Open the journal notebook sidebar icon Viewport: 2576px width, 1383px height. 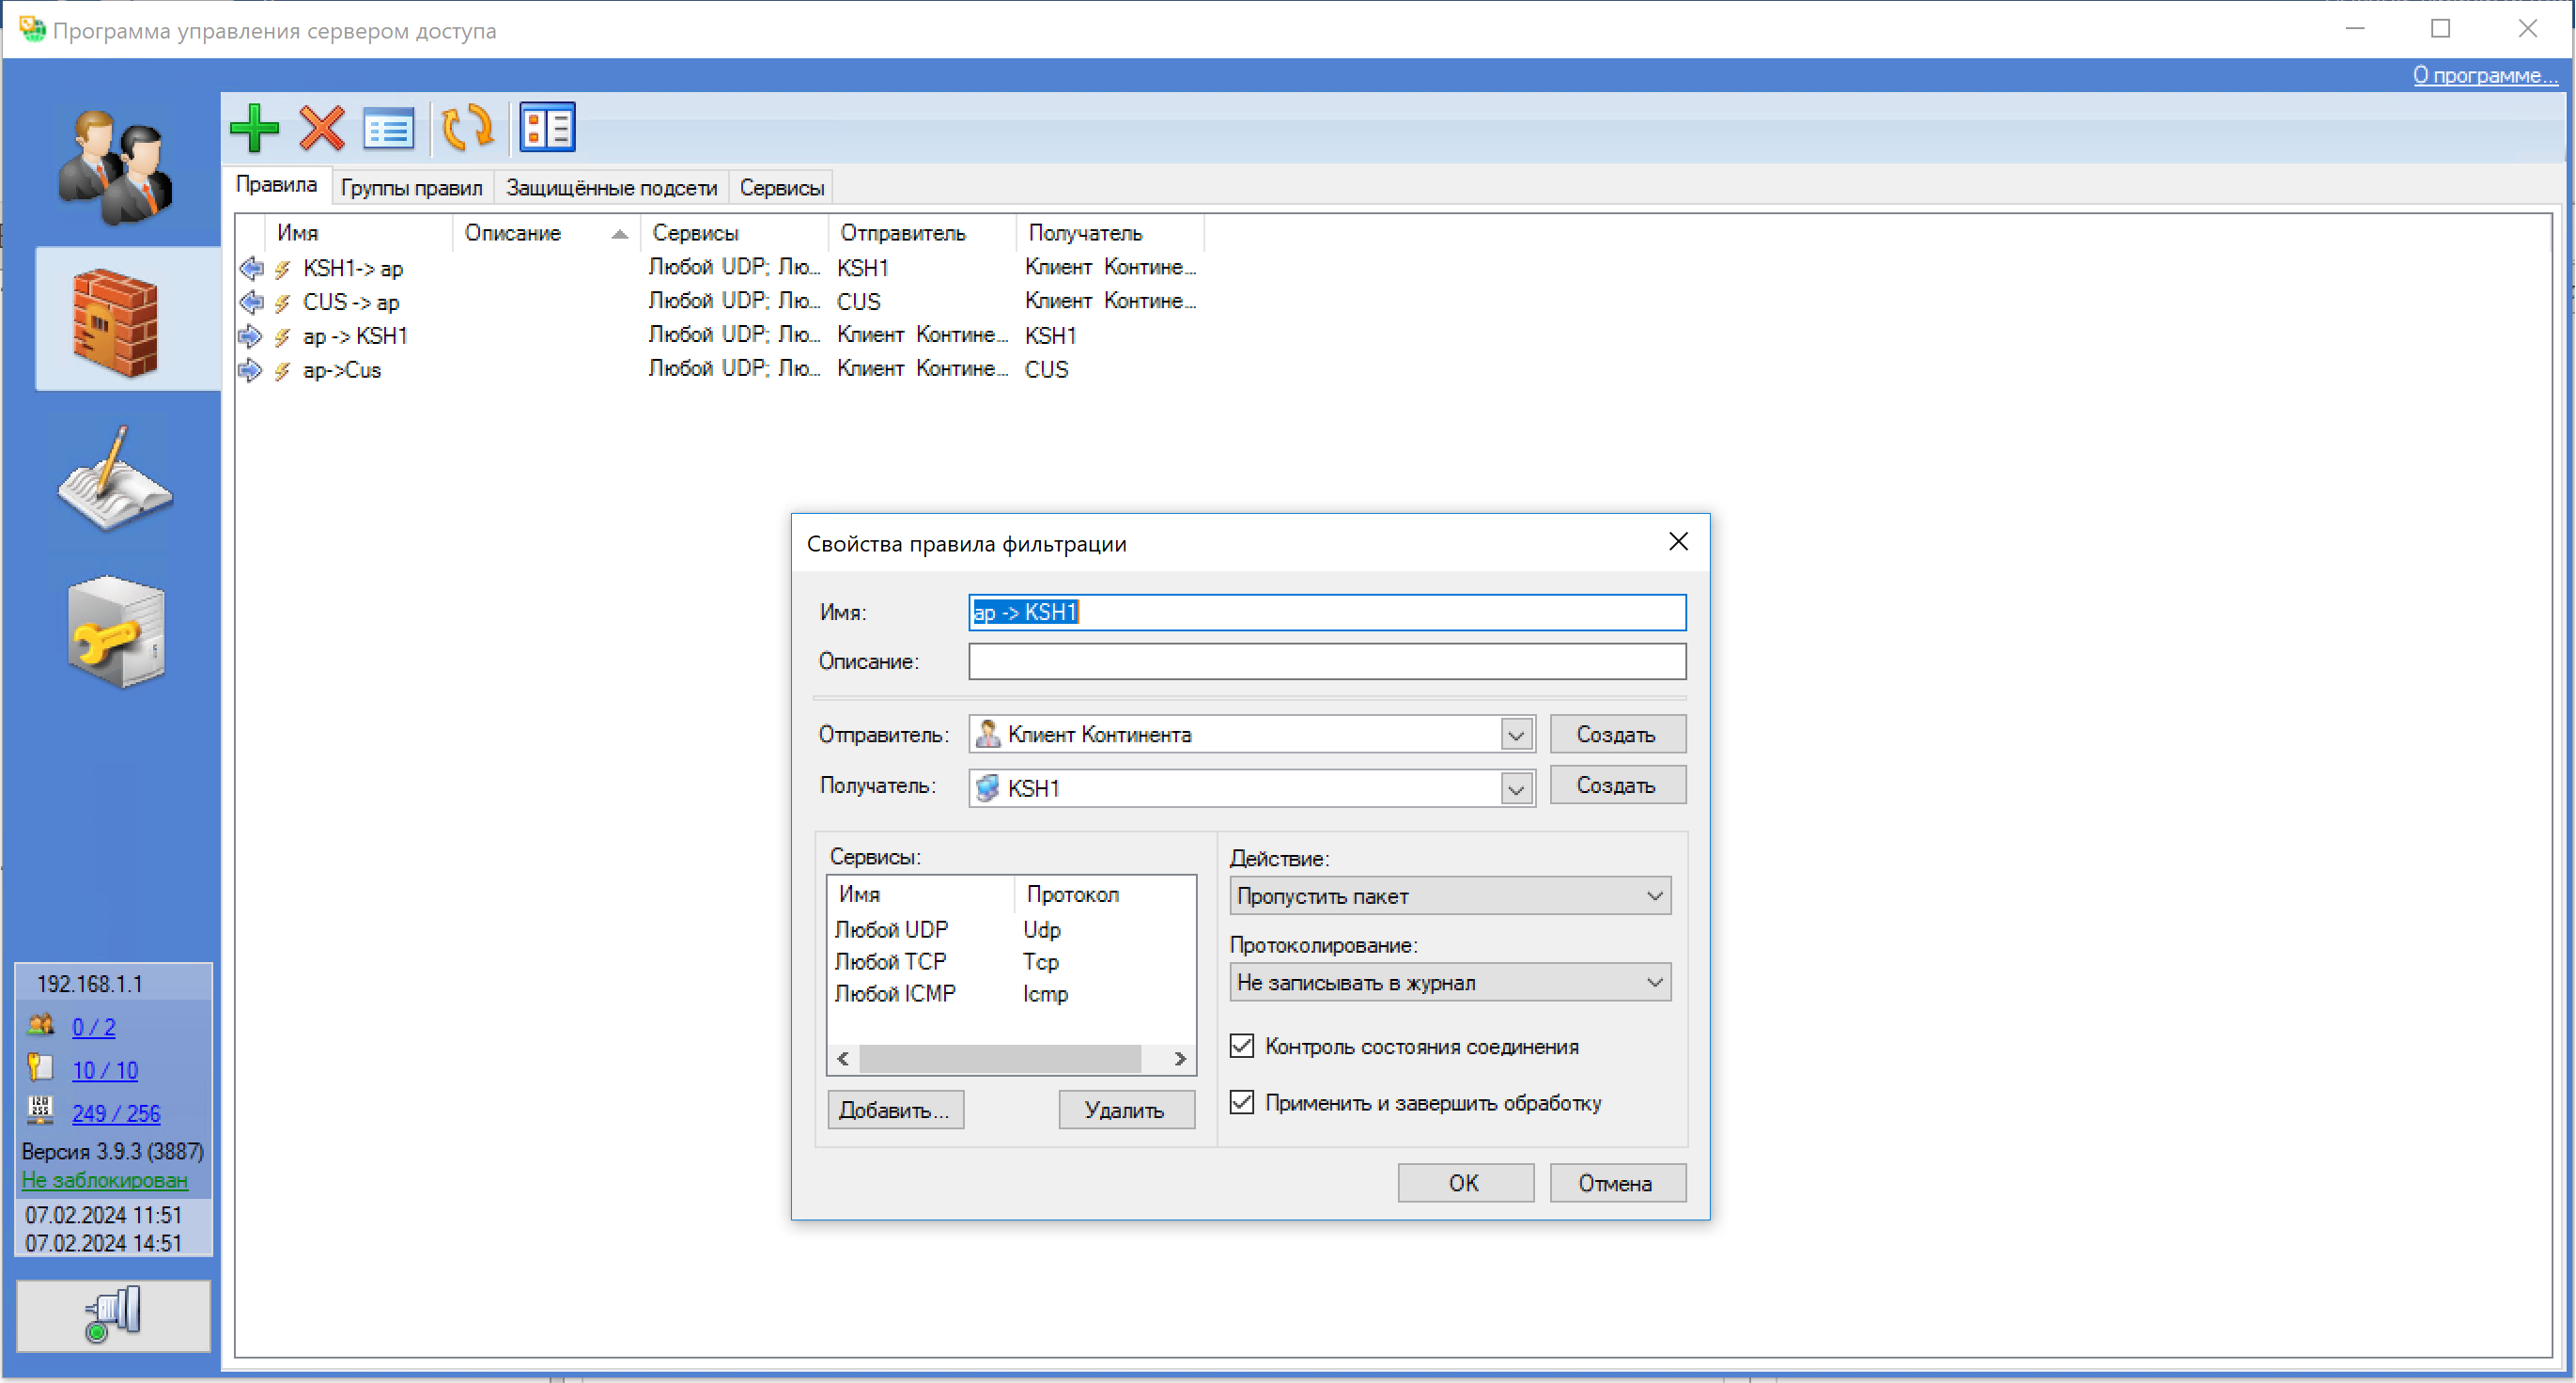click(x=116, y=478)
